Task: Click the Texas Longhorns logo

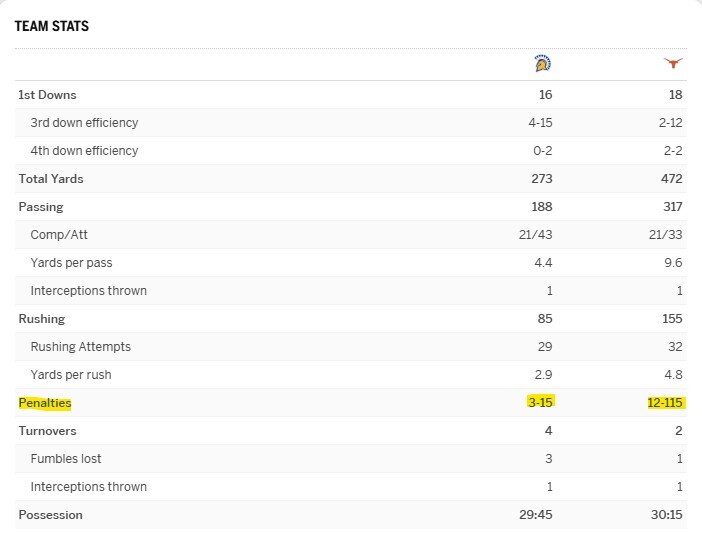Action: click(x=673, y=64)
